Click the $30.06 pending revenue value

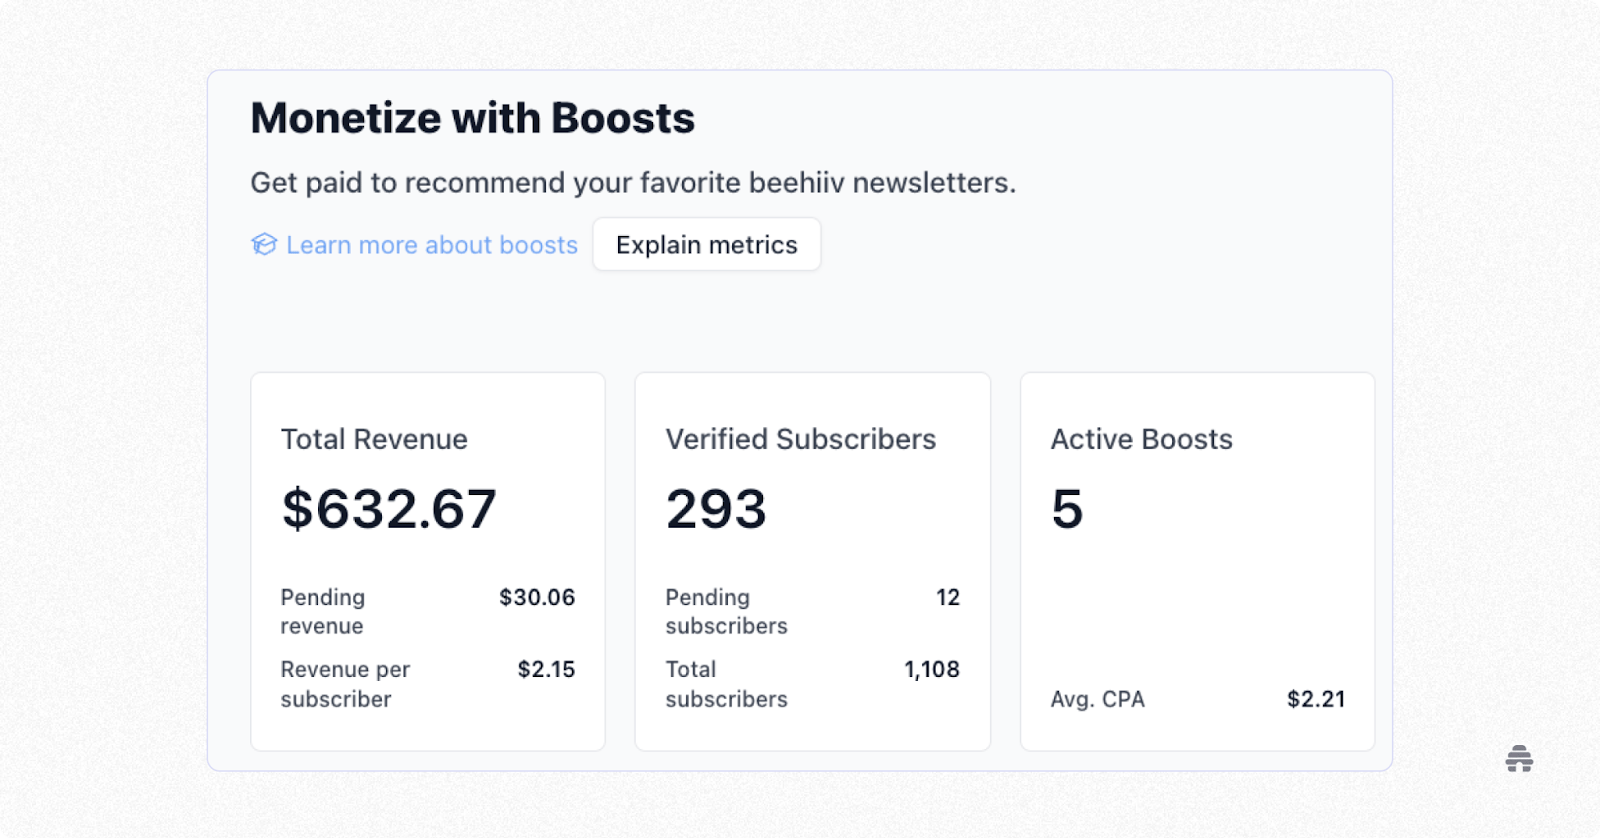pos(537,597)
